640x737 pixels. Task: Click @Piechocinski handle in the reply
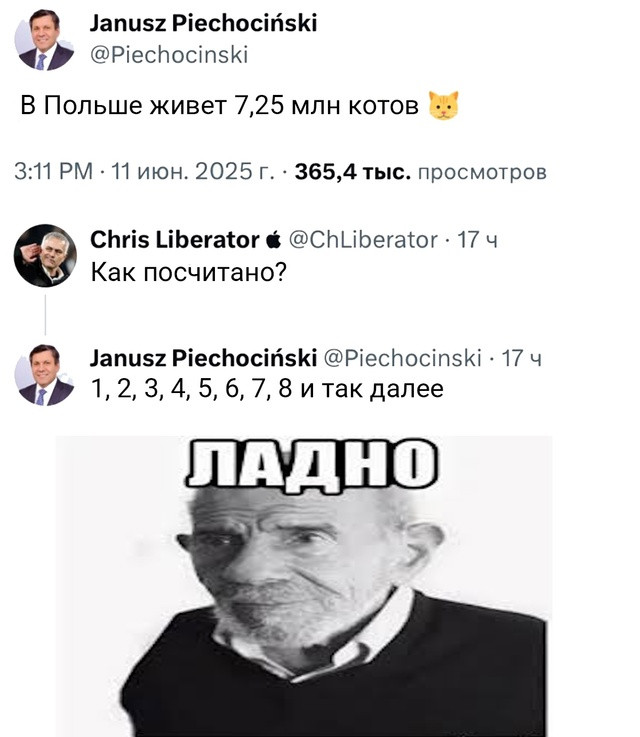403,358
